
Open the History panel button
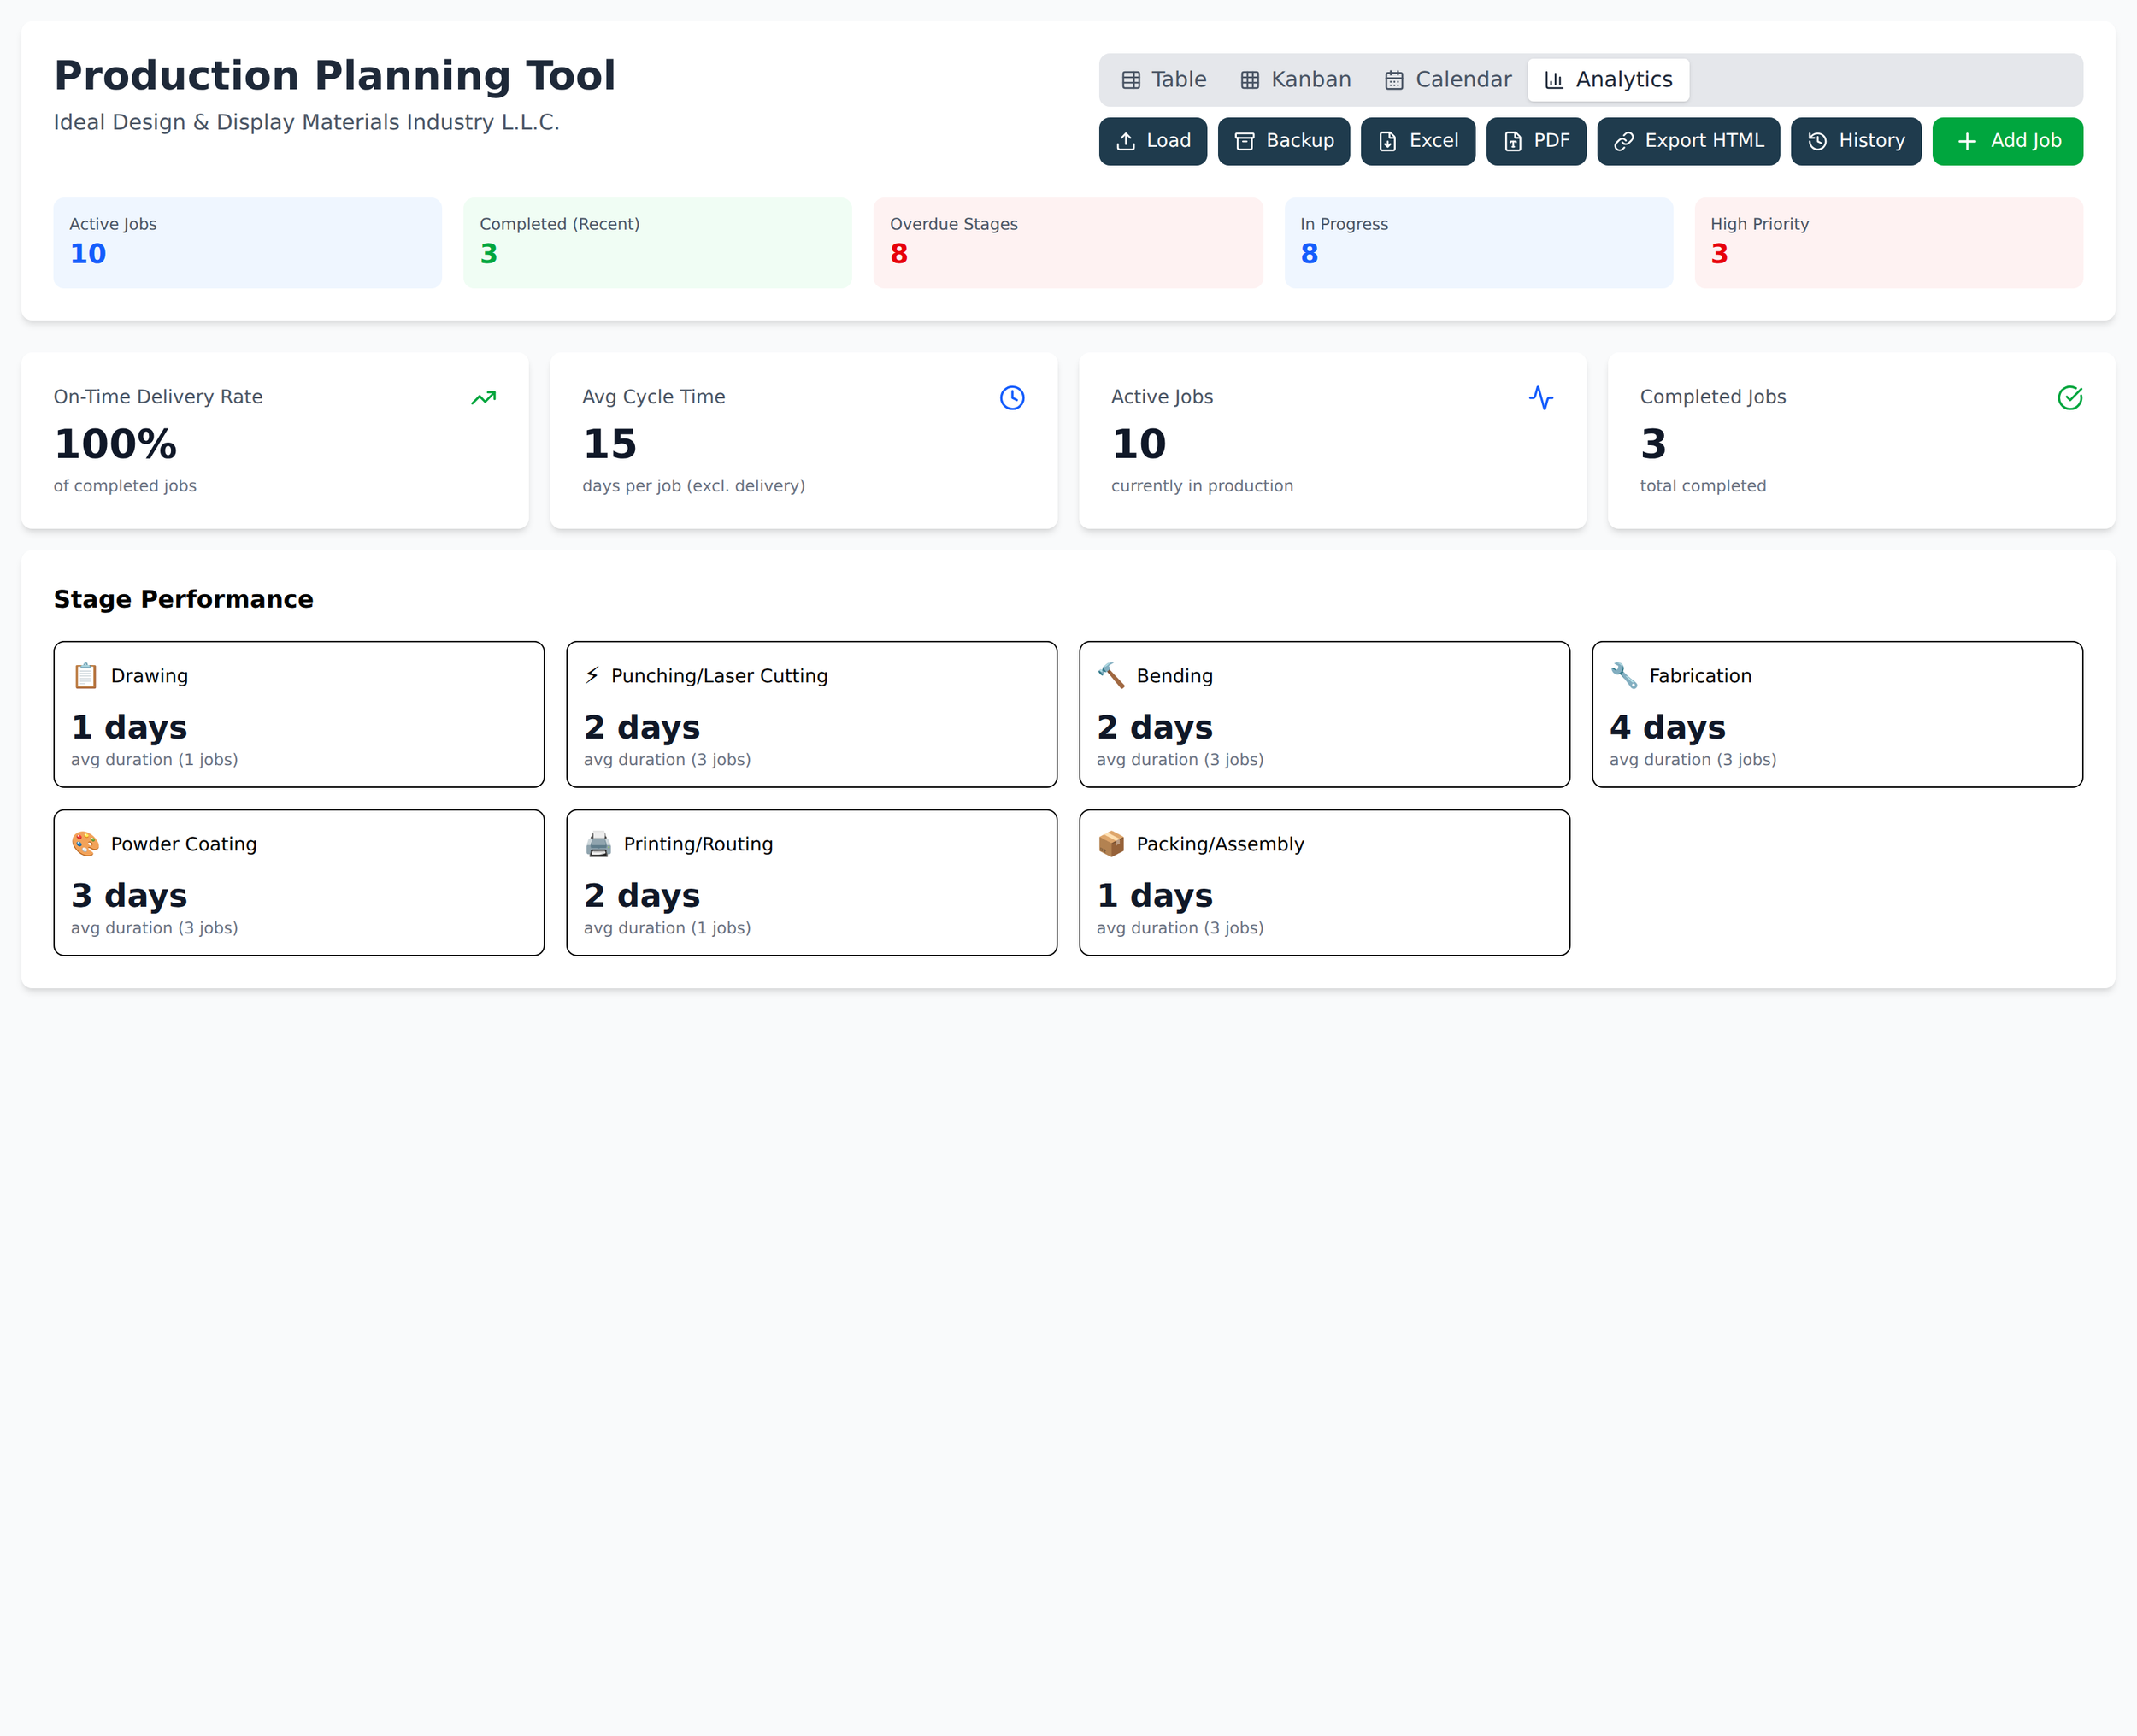click(x=1855, y=141)
